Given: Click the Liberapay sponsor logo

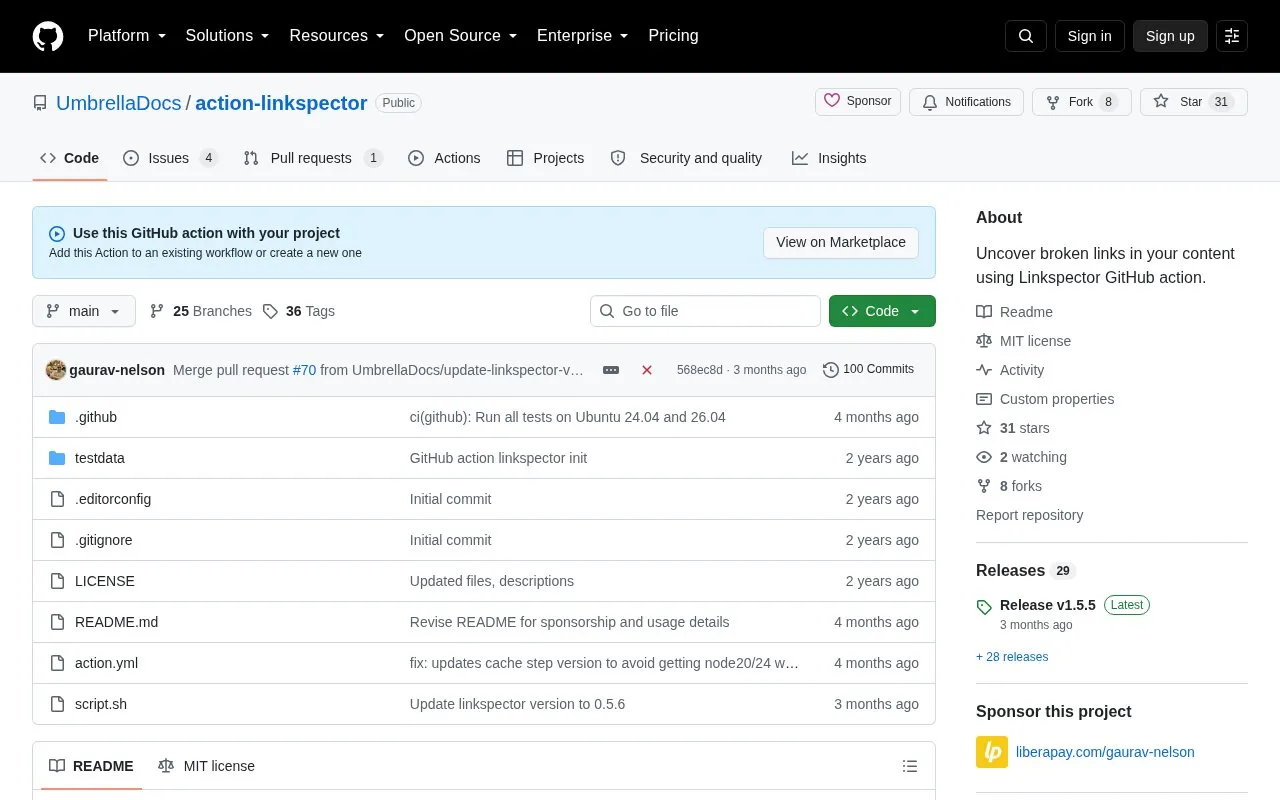Looking at the screenshot, I should 992,752.
